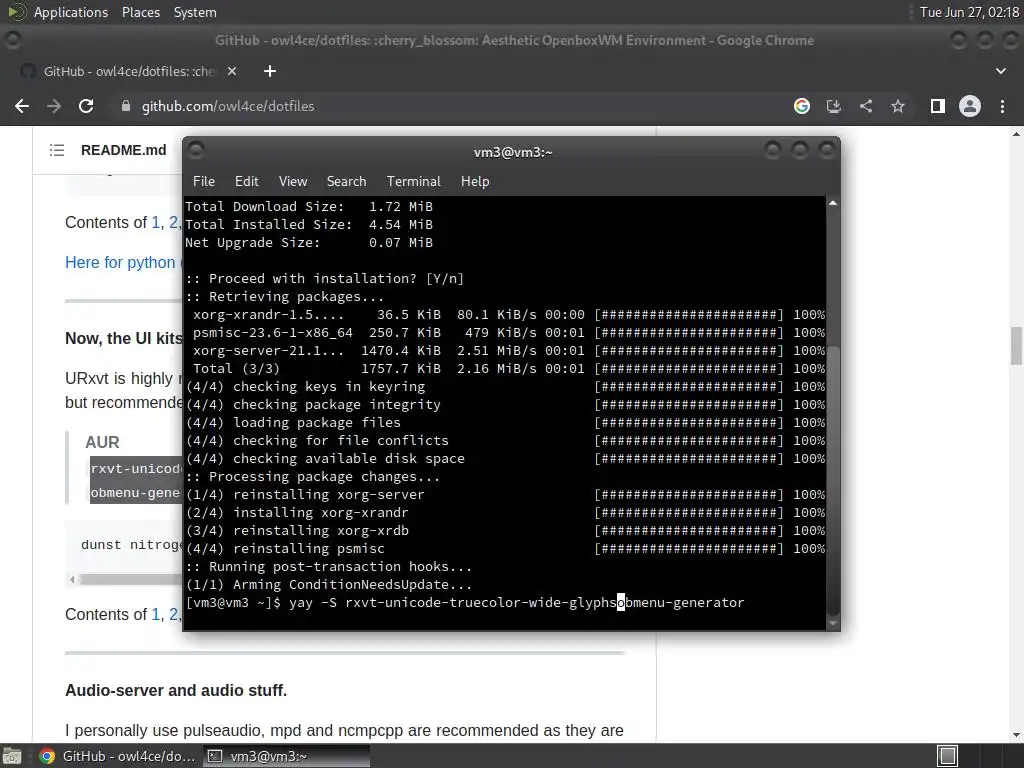Click the terminal scrollbar up arrow
Image resolution: width=1024 pixels, height=768 pixels.
(x=833, y=204)
